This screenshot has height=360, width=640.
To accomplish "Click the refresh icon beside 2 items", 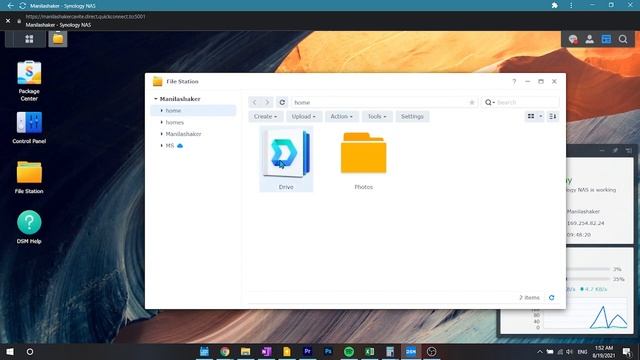I will [551, 298].
